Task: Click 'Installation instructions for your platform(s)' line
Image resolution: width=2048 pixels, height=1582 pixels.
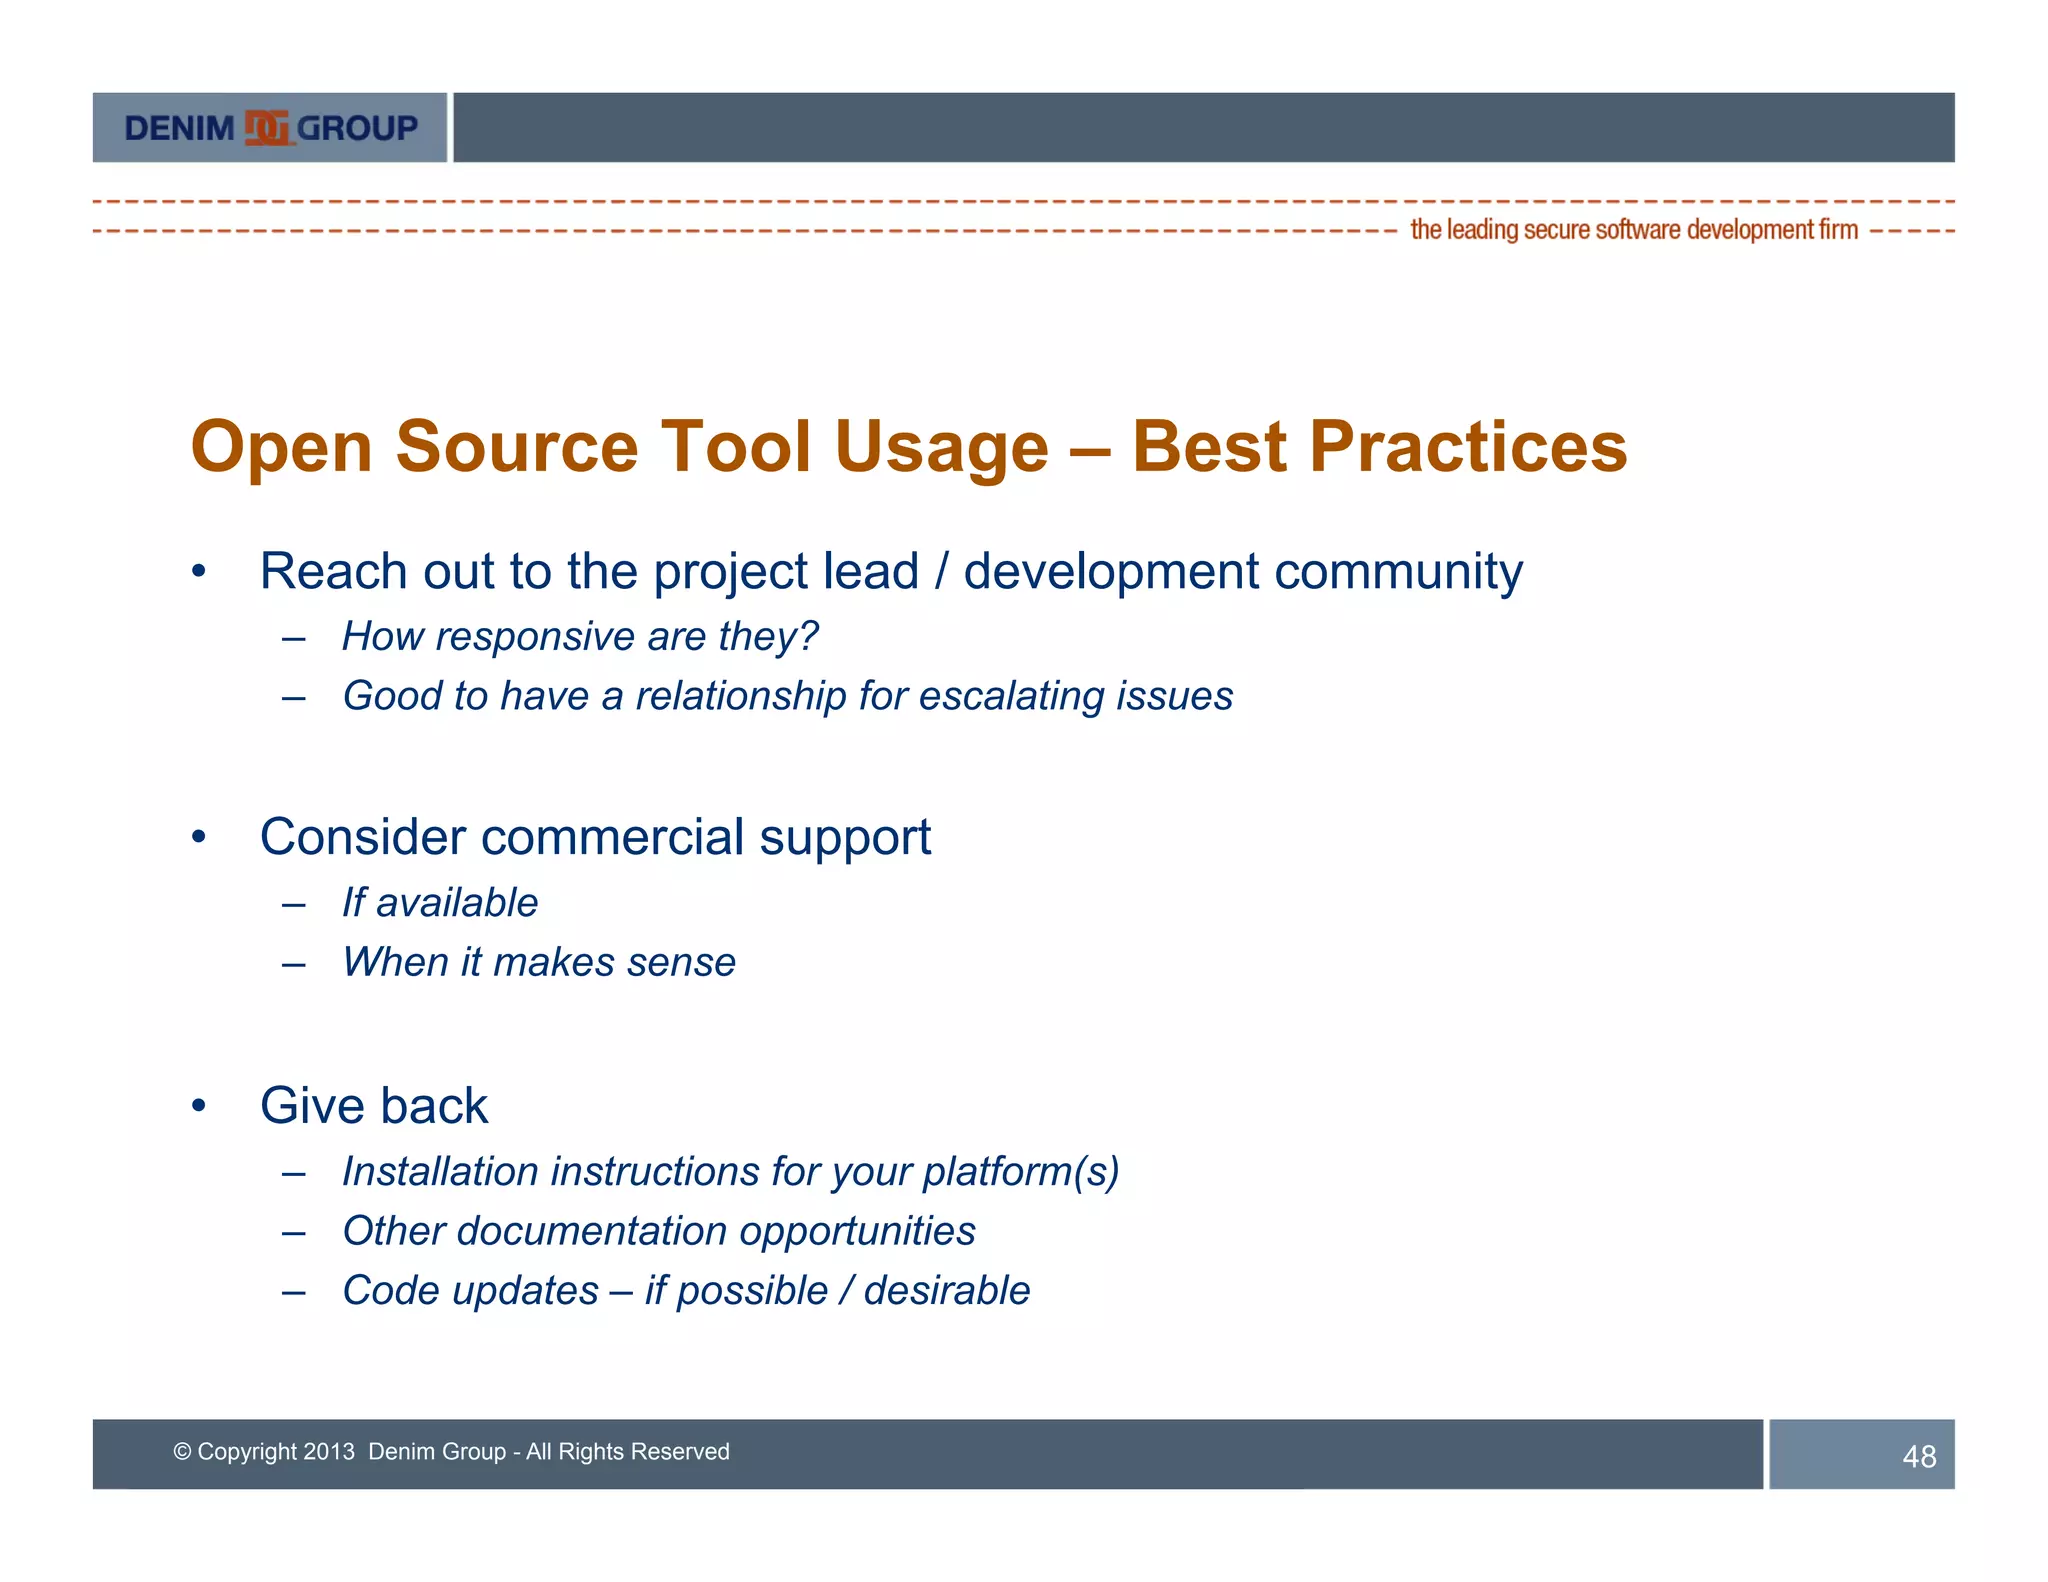Action: click(x=730, y=1172)
